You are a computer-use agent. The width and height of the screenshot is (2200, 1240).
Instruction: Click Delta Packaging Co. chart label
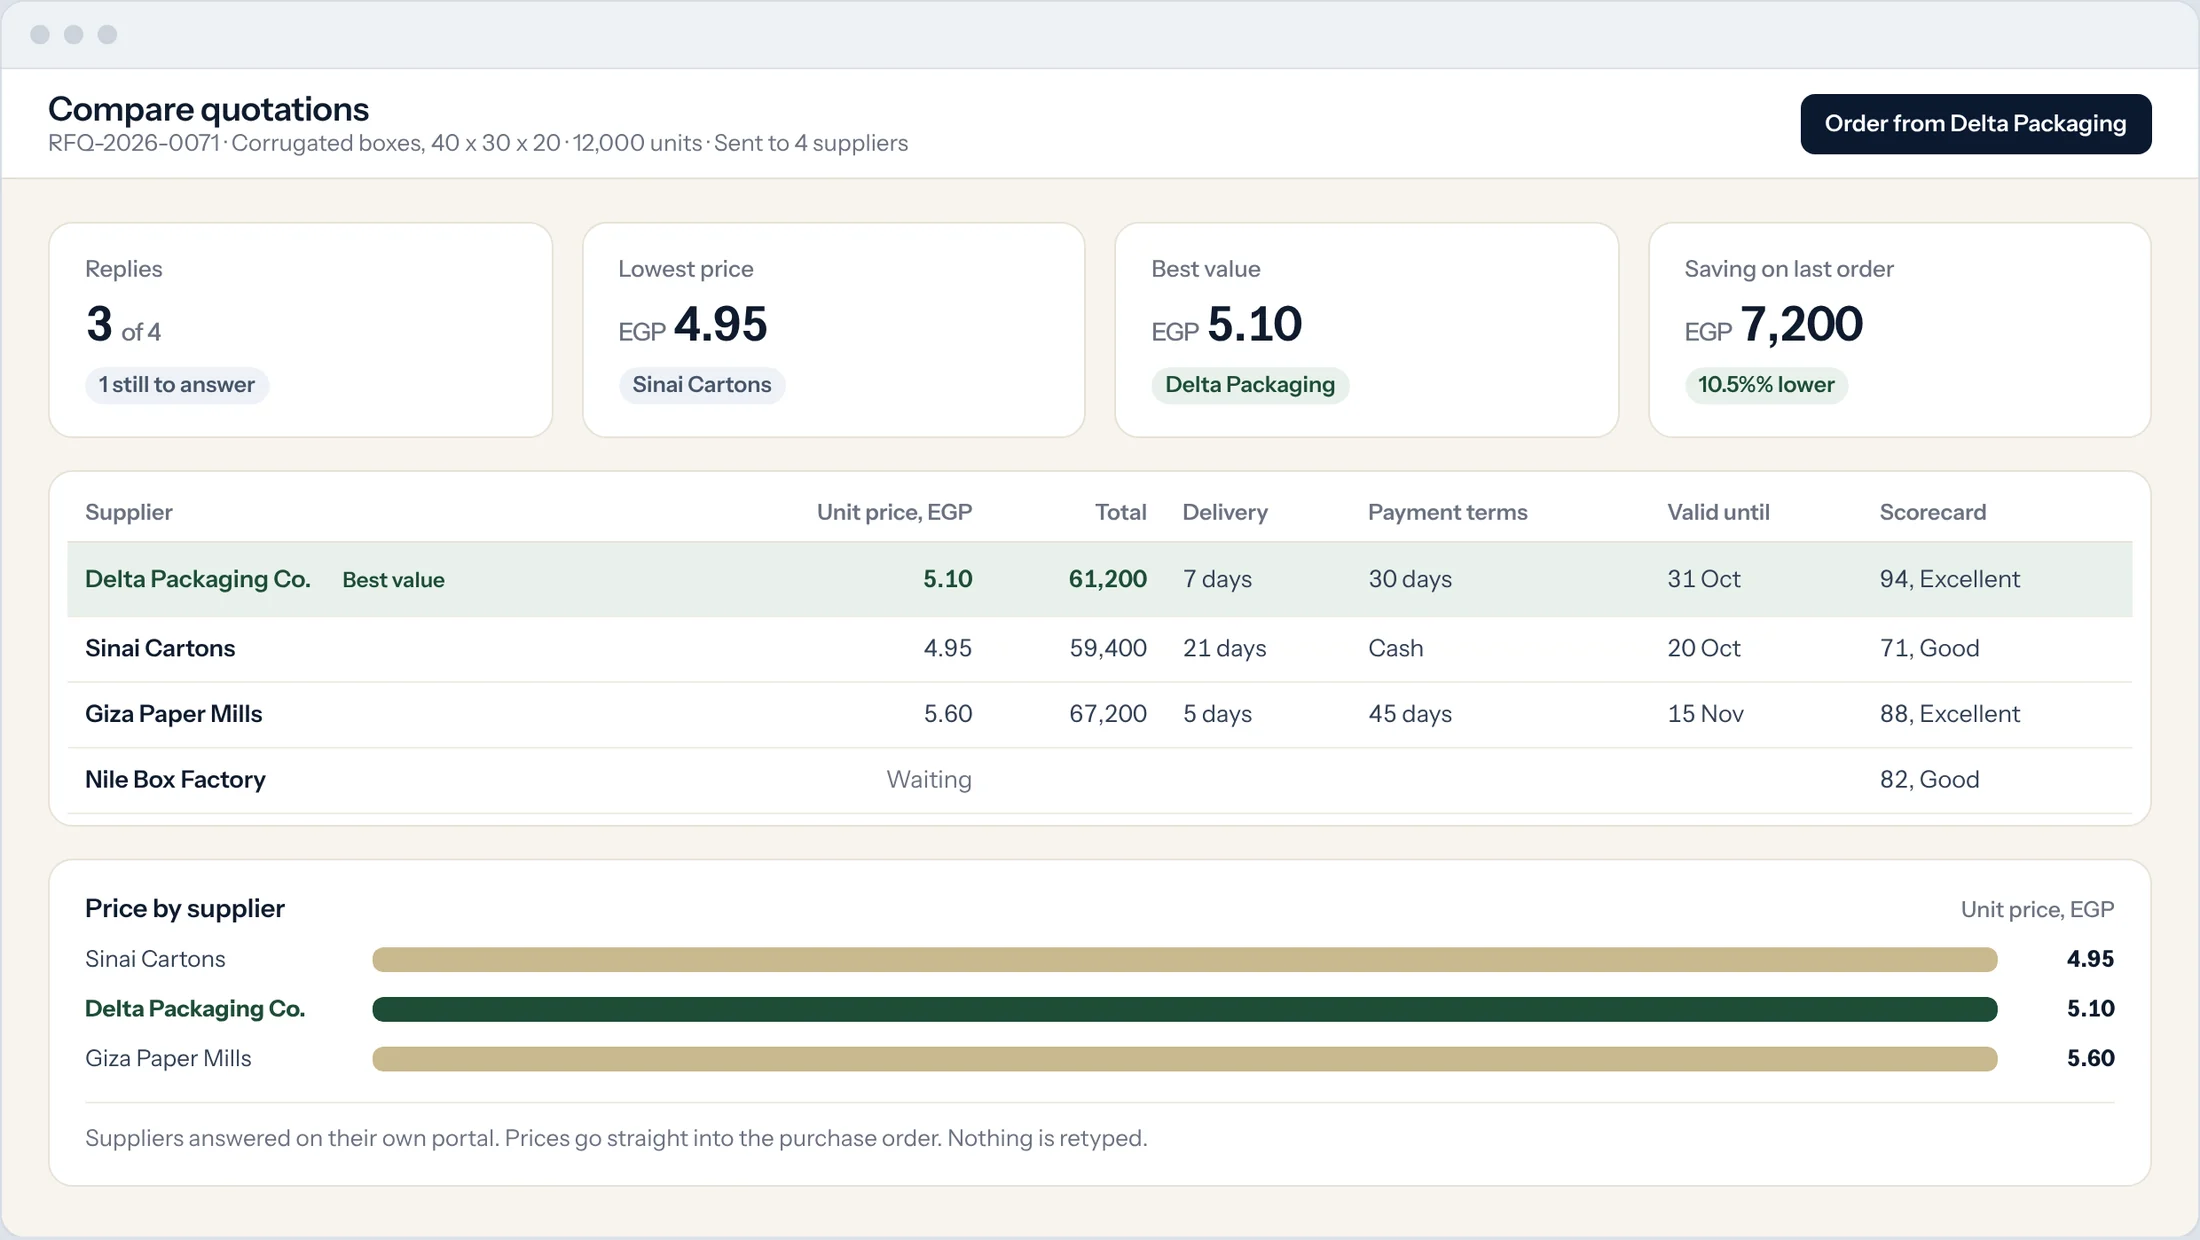[x=195, y=1009]
